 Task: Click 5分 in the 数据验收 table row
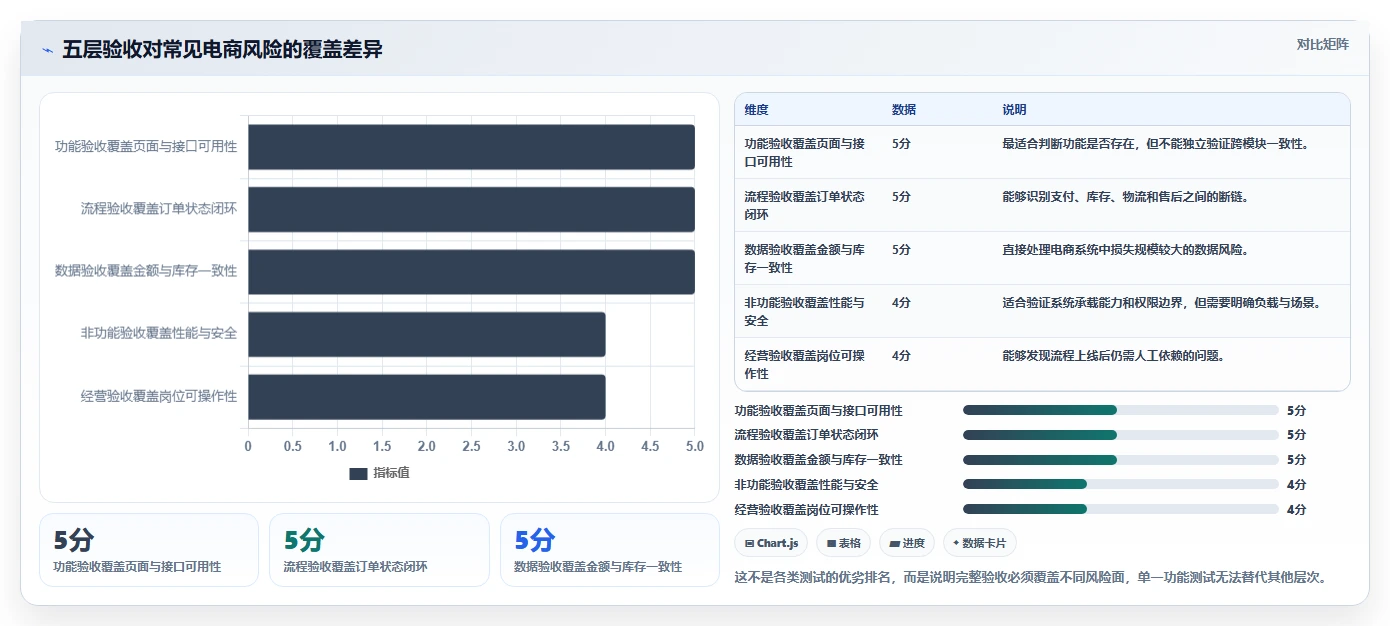[x=901, y=249]
